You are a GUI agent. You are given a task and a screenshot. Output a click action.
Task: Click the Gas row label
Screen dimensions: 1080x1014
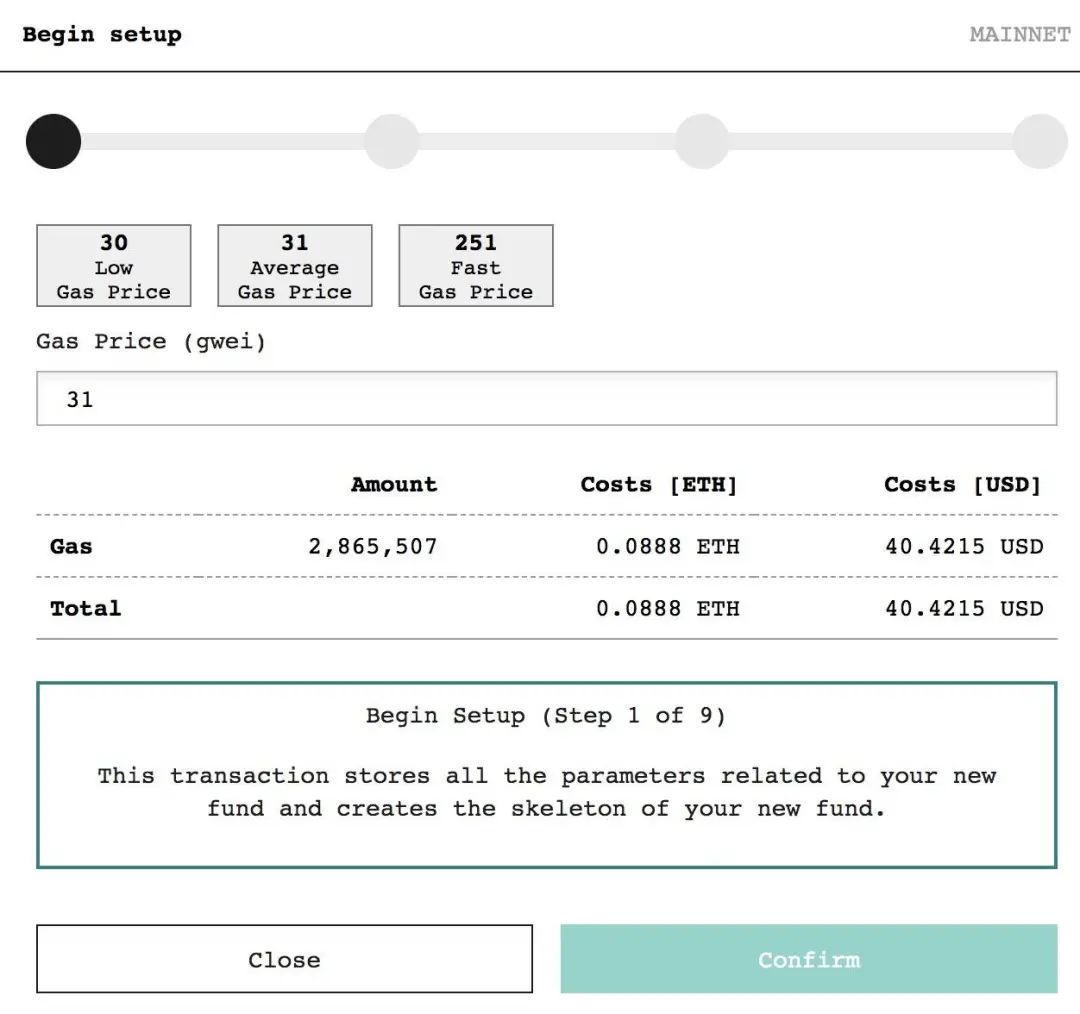coord(71,547)
